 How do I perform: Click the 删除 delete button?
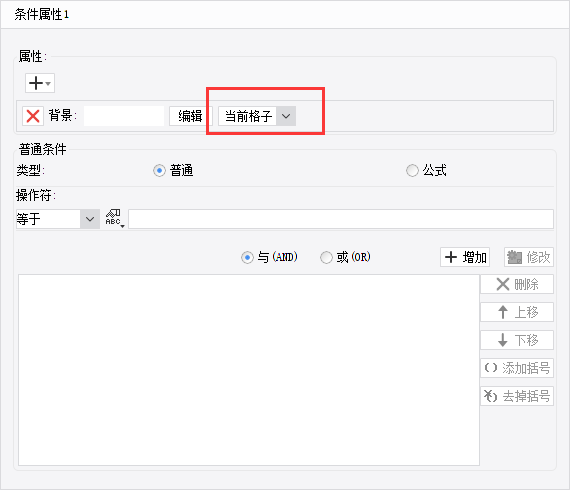[517, 284]
